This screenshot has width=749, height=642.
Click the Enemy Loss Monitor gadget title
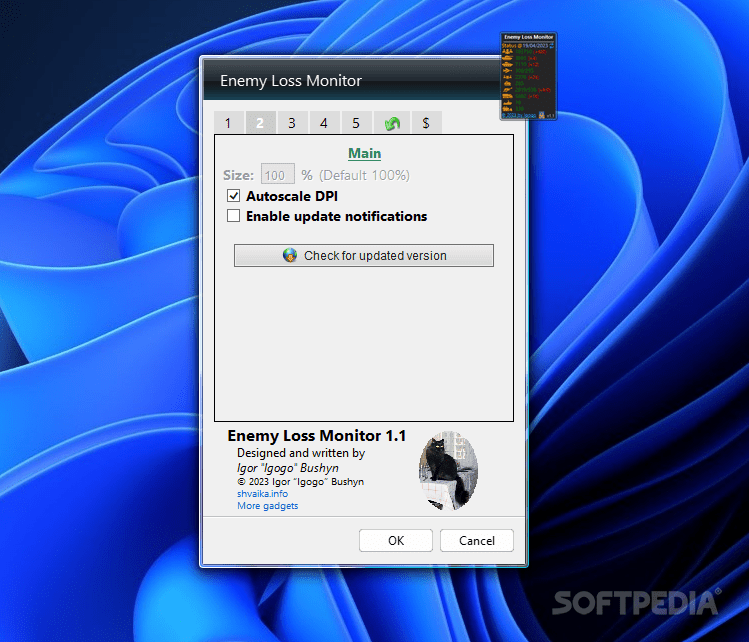point(528,37)
